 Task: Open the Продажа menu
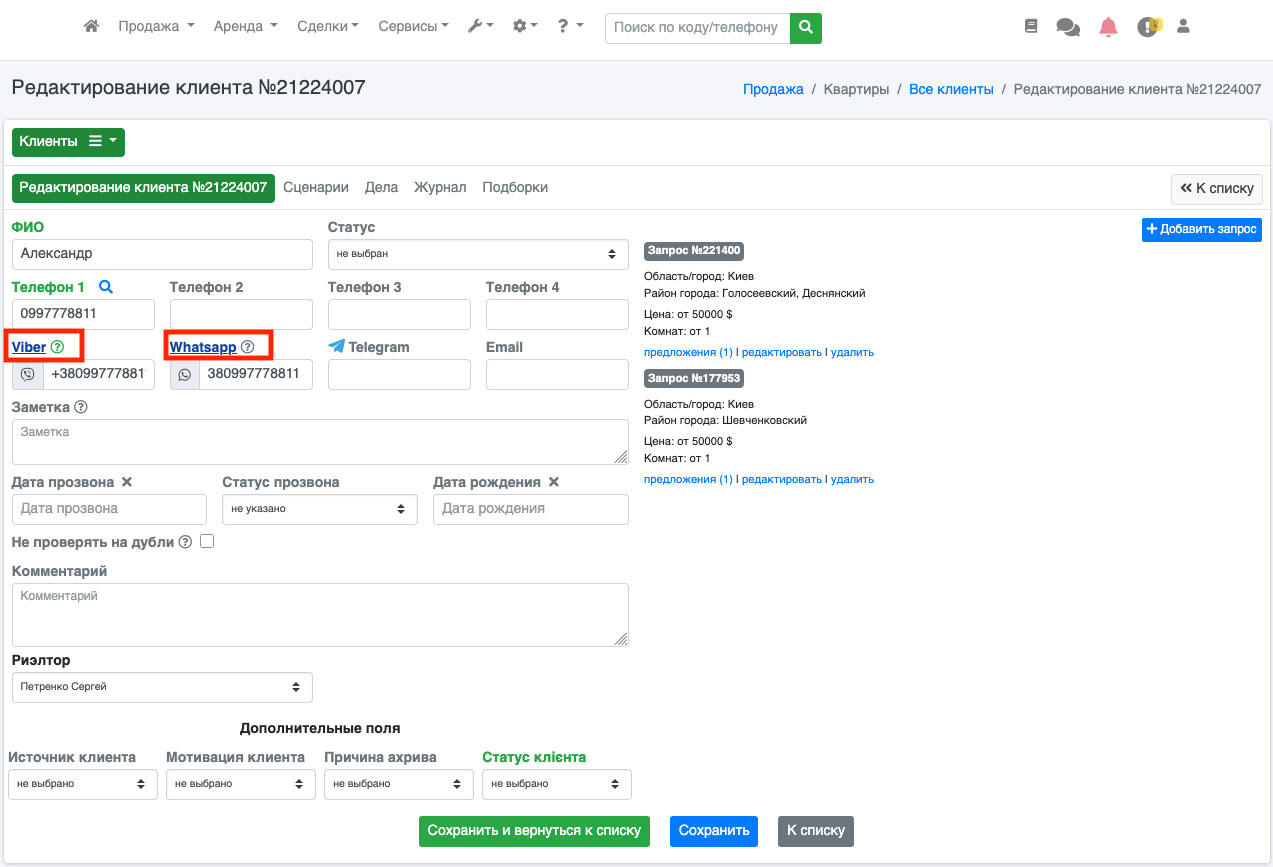(156, 27)
